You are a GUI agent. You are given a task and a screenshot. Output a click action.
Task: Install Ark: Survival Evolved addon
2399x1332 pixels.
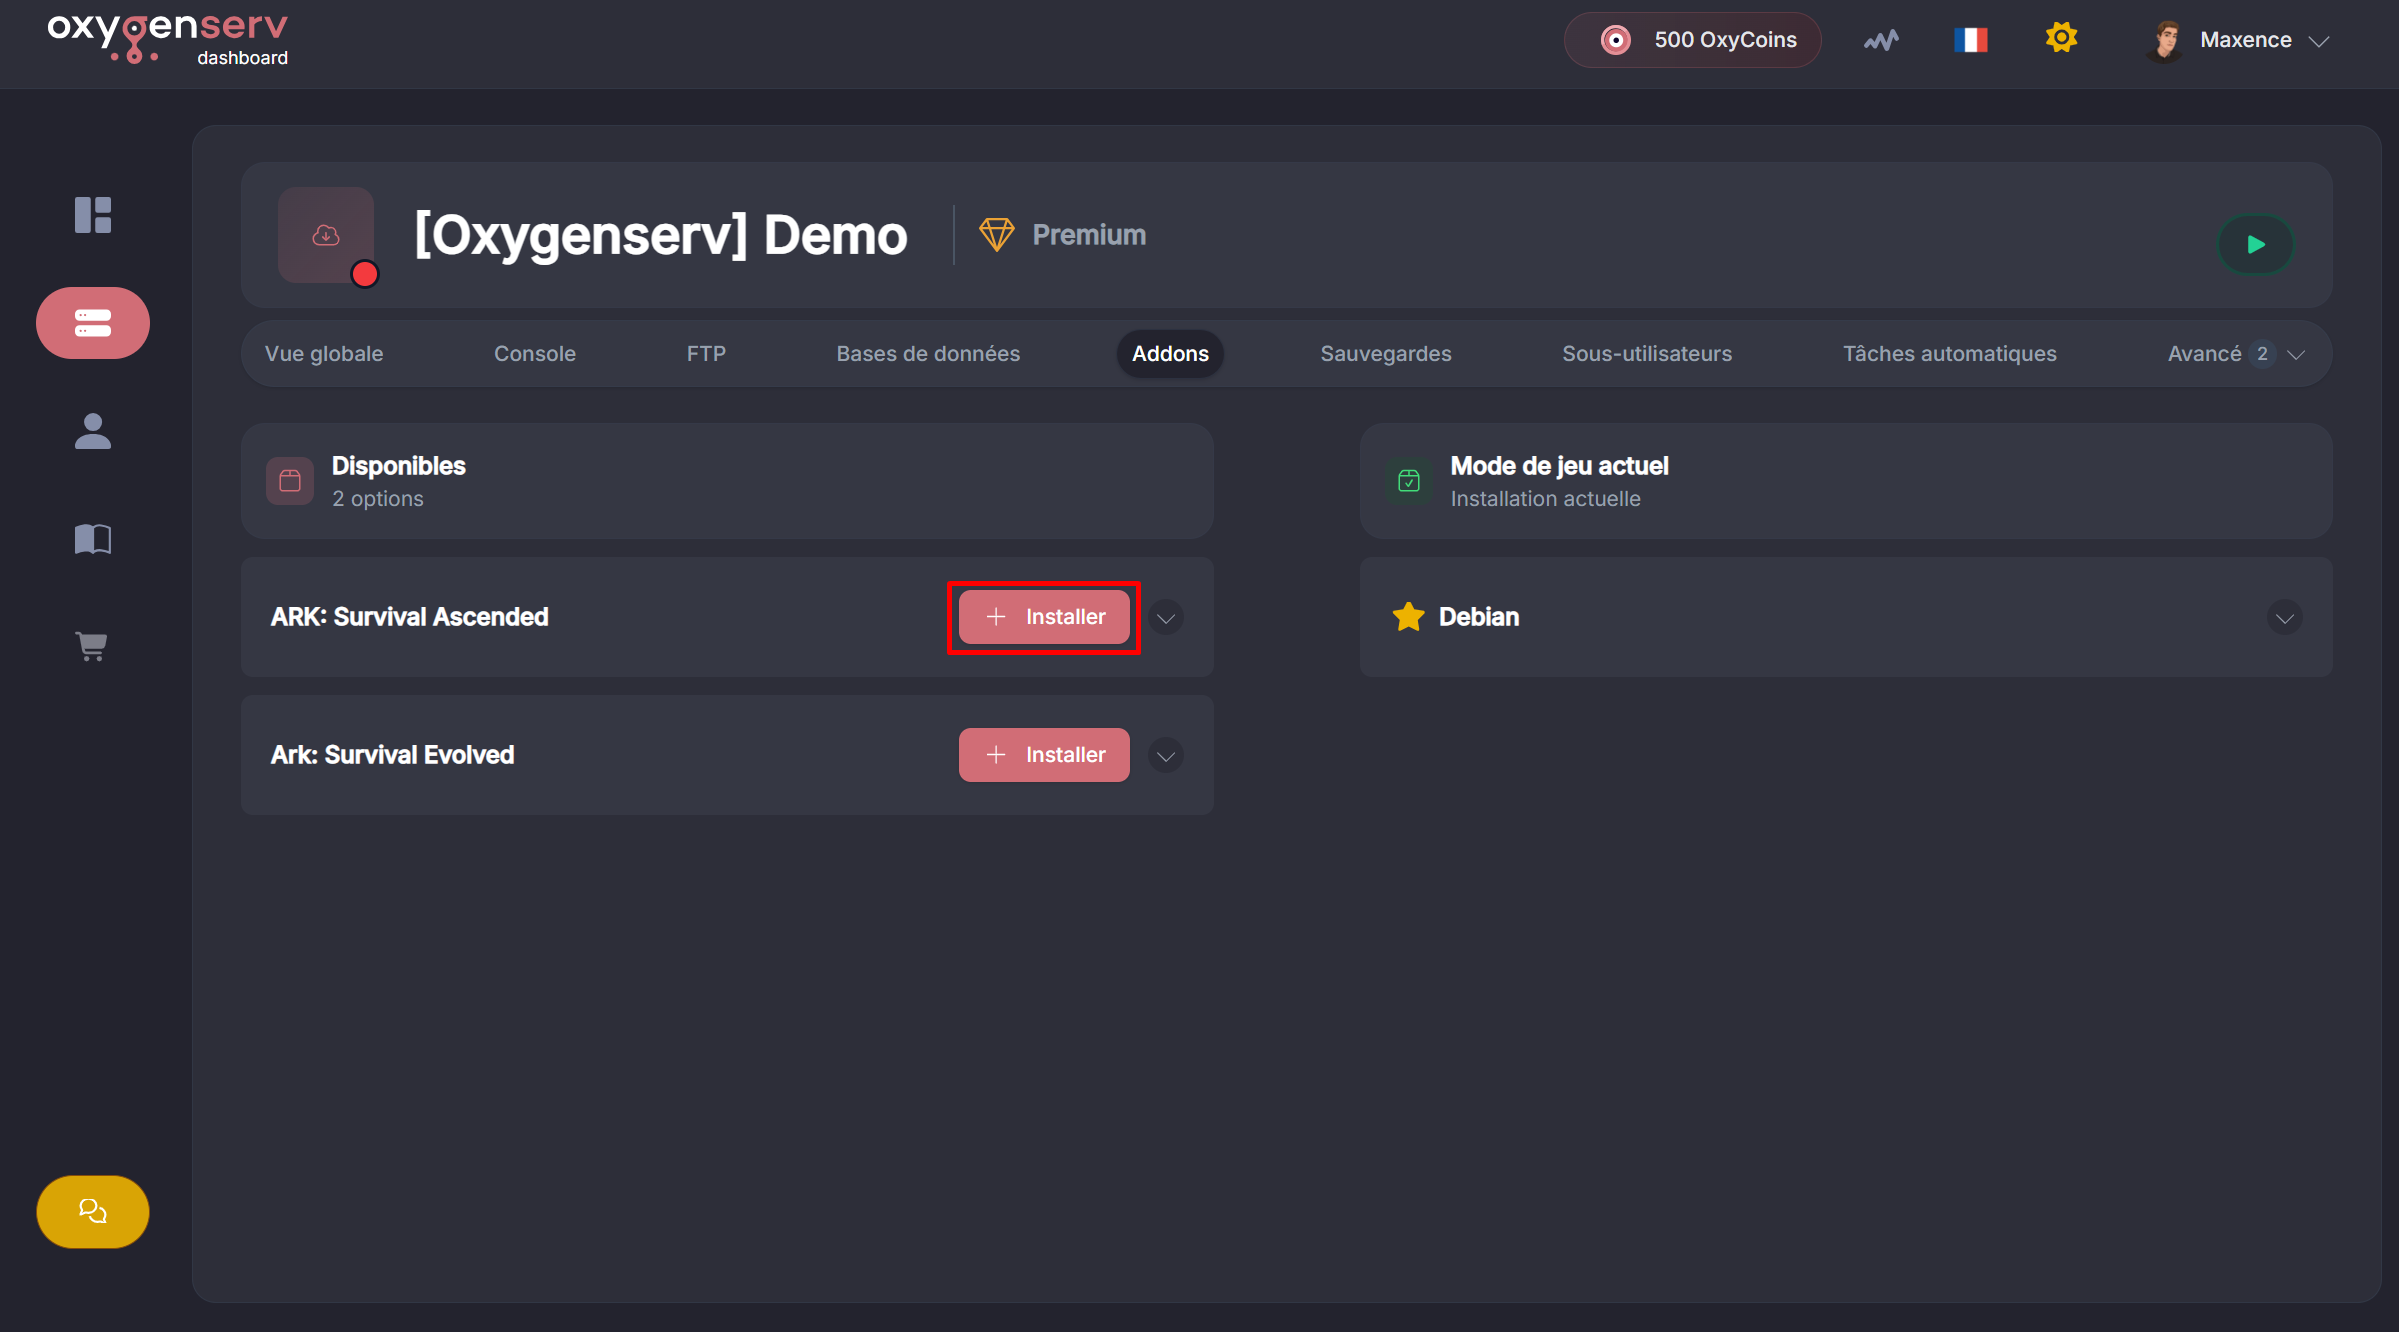click(1044, 755)
